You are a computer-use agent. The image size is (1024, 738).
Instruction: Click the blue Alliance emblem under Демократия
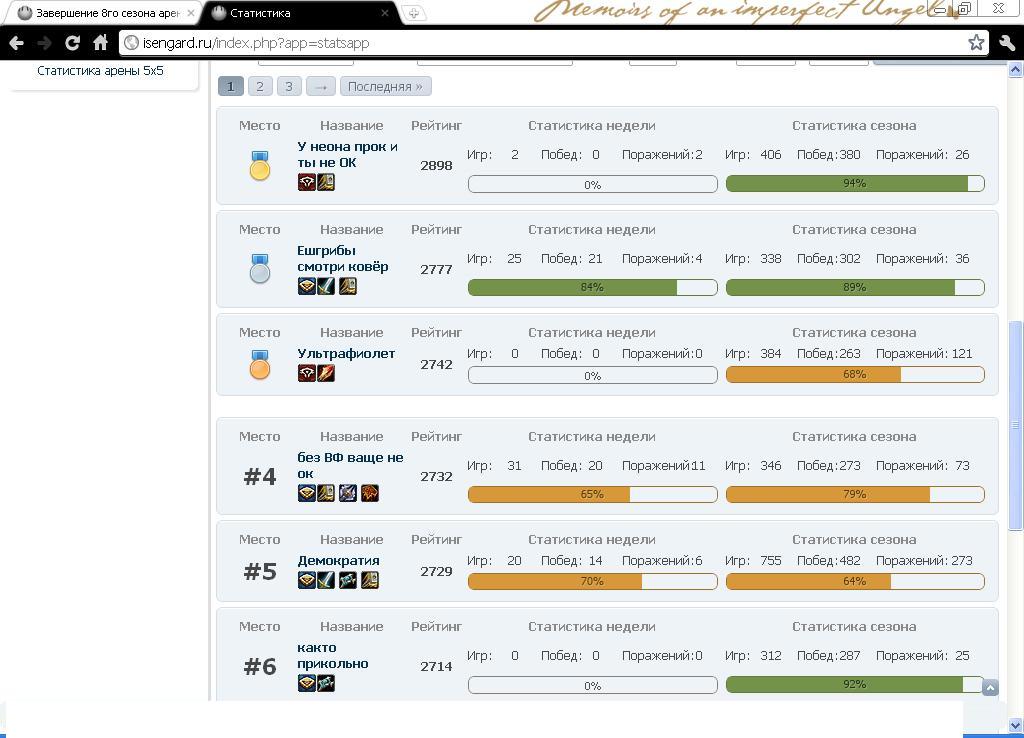[x=307, y=579]
